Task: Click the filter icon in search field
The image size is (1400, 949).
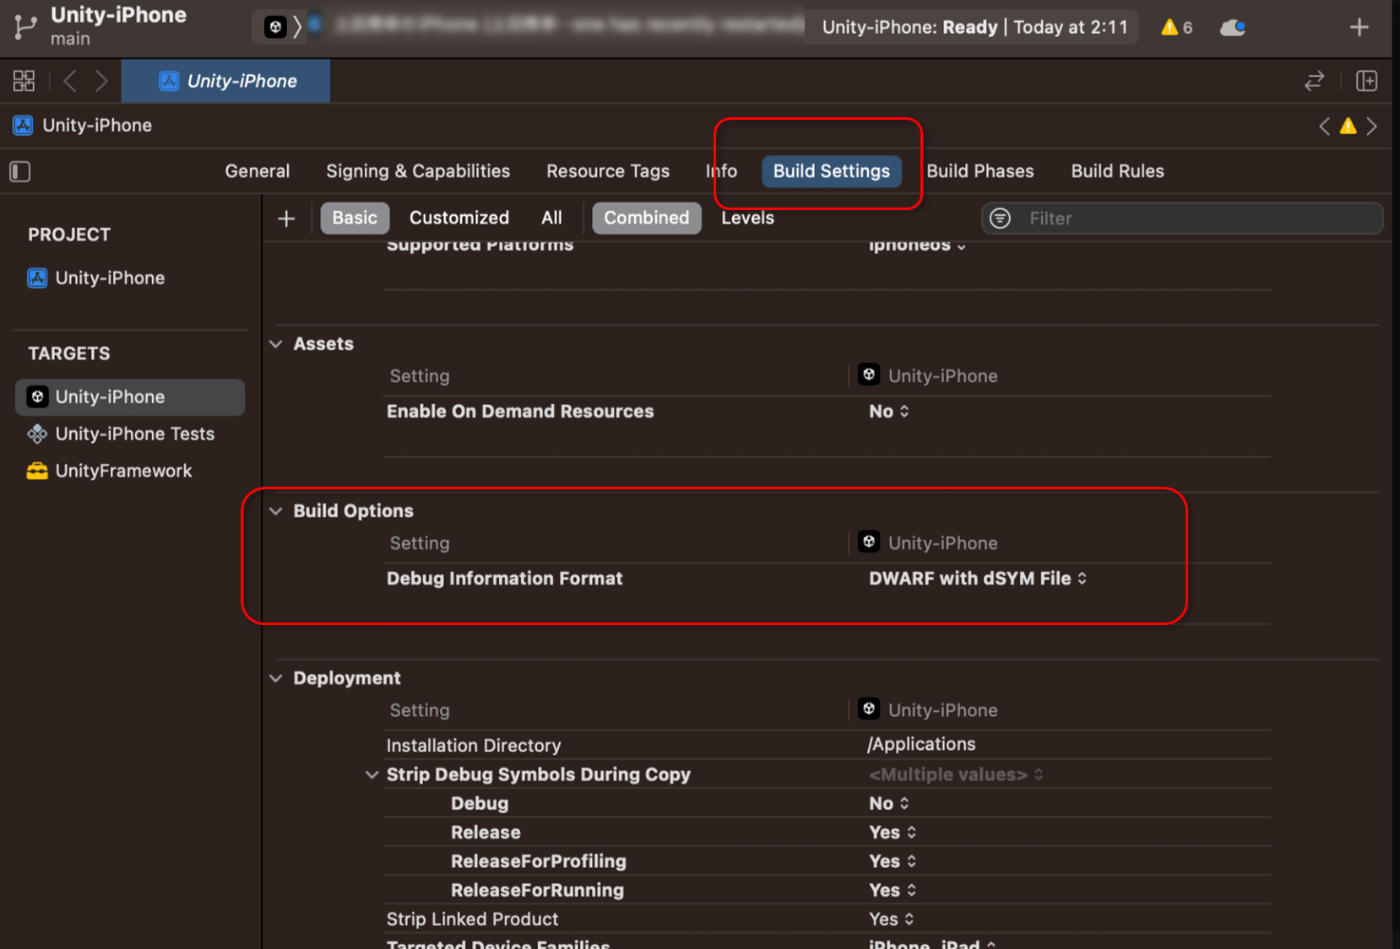Action: (x=1000, y=218)
